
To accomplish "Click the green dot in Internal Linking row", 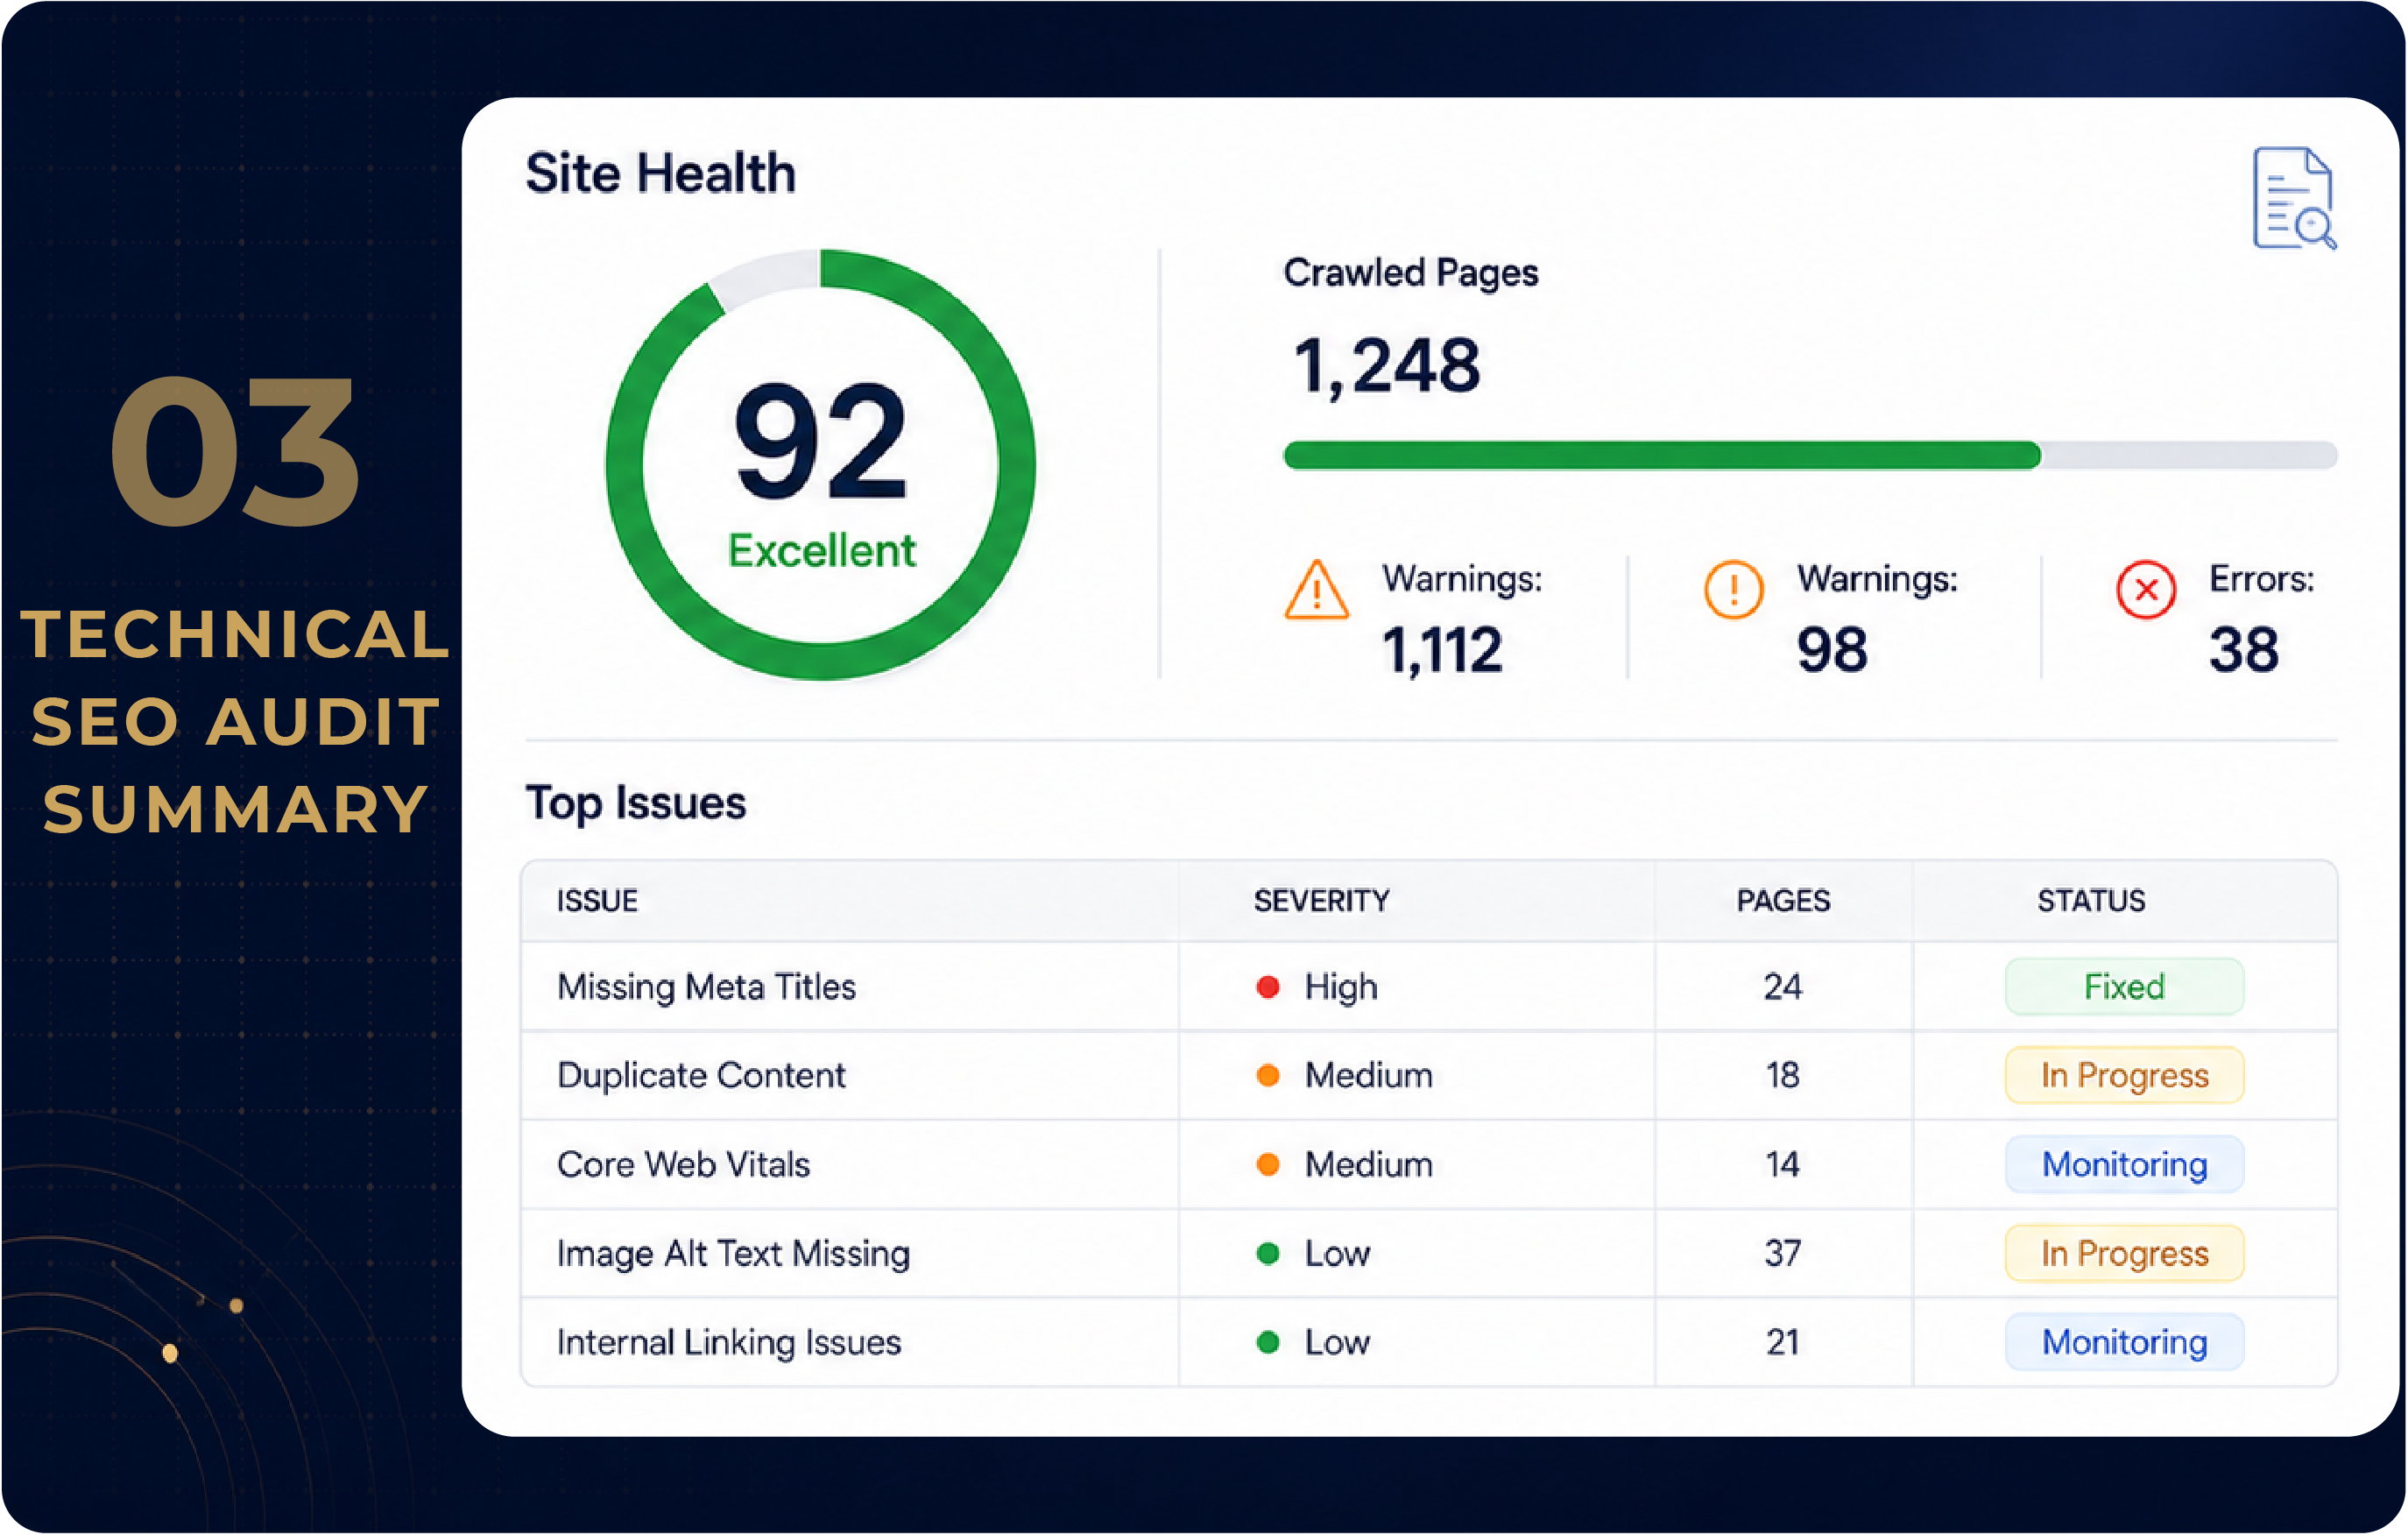I will point(1268,1343).
